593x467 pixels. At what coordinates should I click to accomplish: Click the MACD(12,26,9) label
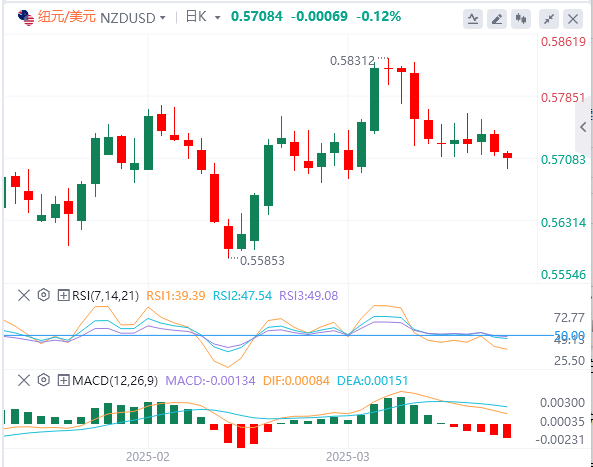(x=115, y=380)
